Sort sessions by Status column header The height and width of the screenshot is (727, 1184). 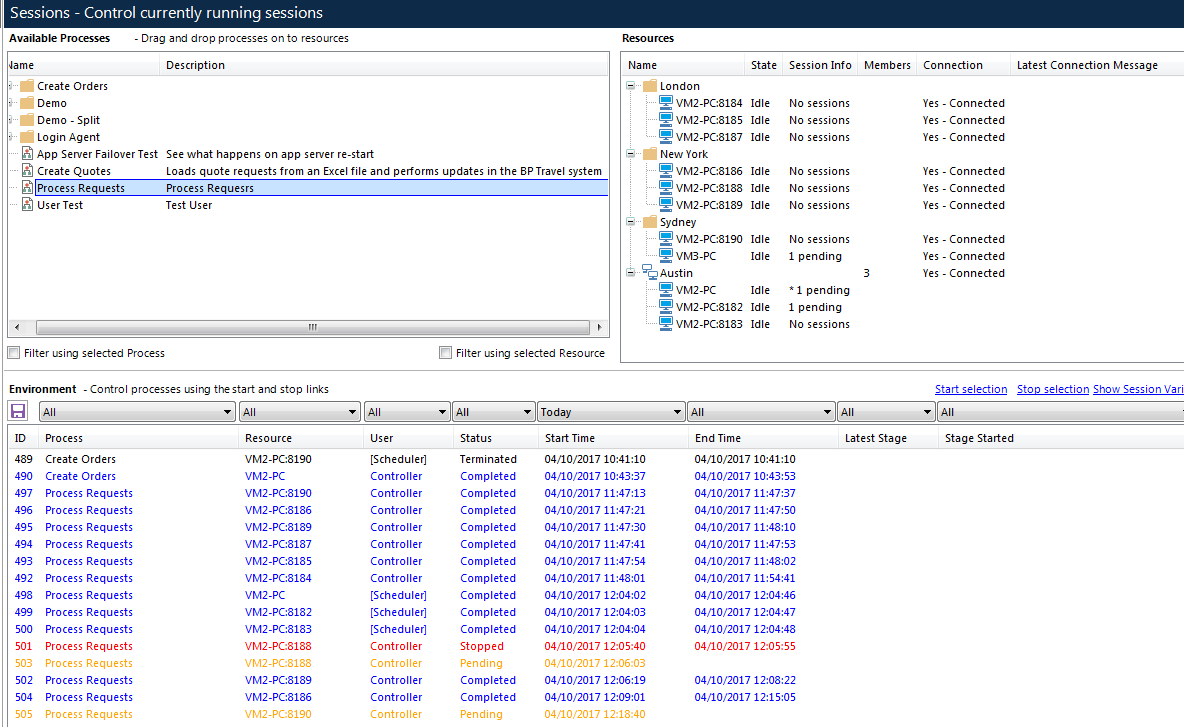click(495, 438)
